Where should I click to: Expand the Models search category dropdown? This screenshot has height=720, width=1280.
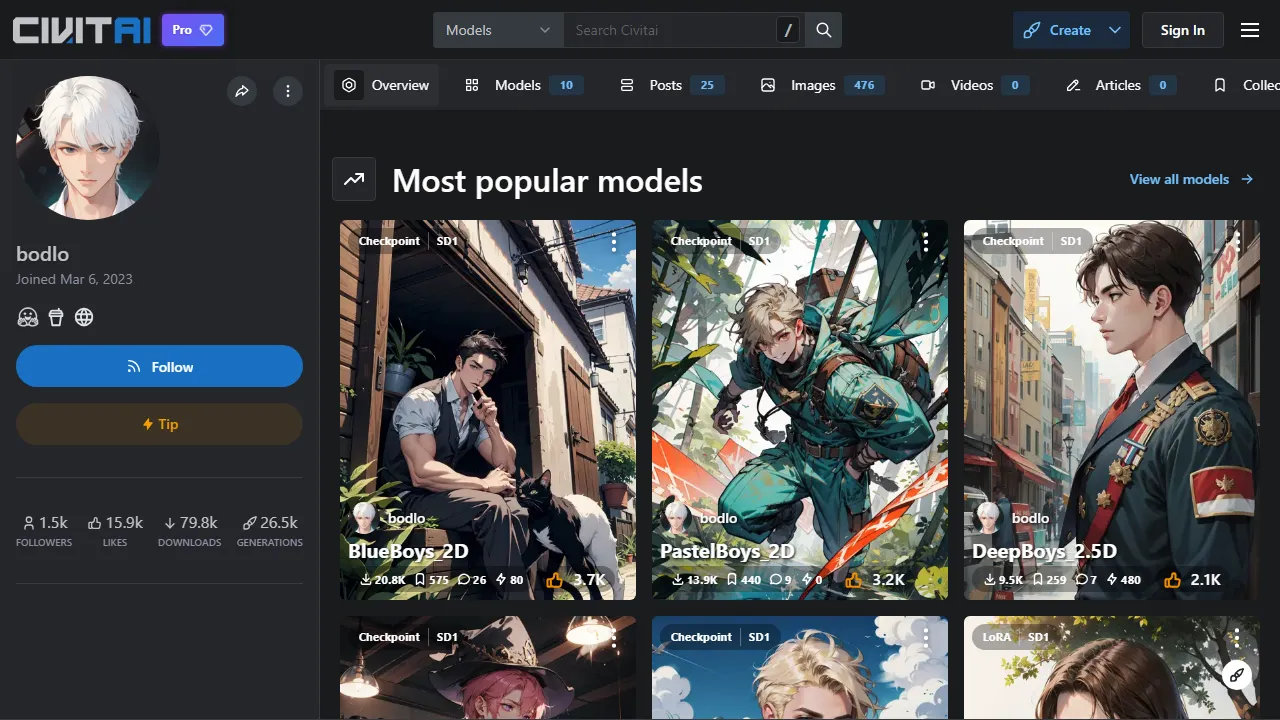[x=498, y=30]
